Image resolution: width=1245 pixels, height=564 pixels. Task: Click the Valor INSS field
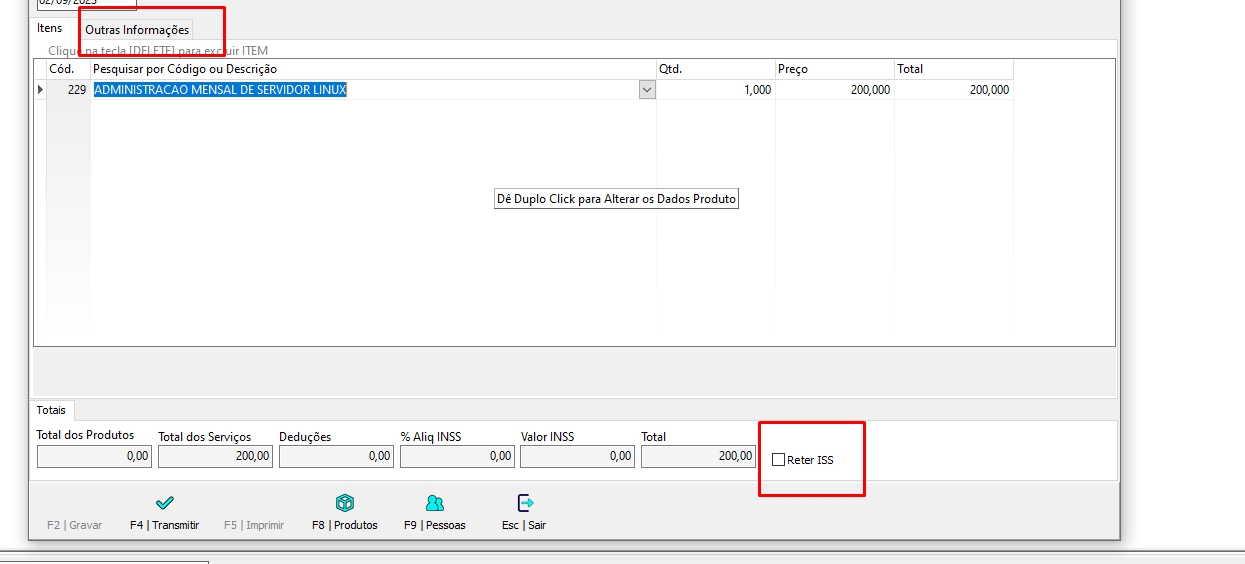tap(577, 456)
